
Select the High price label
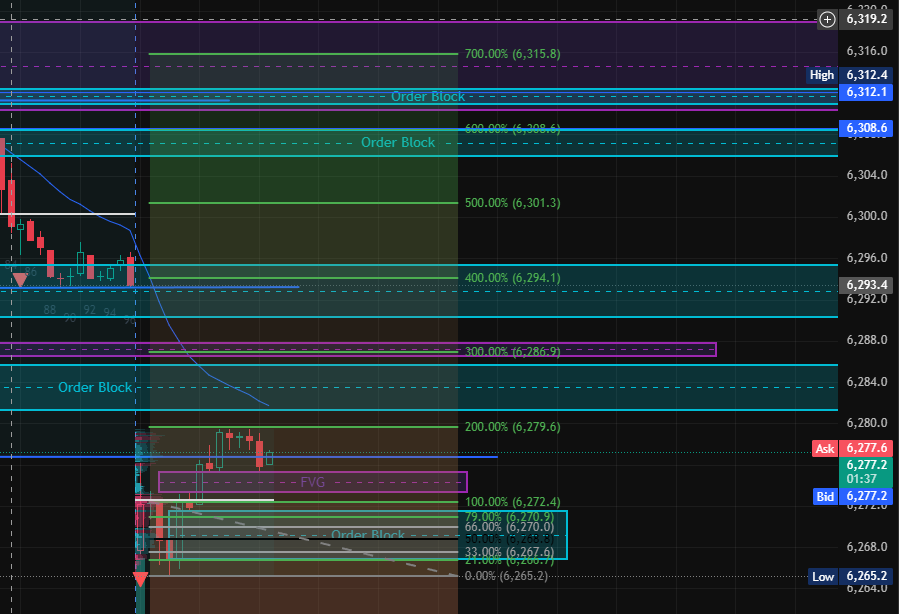[822, 75]
